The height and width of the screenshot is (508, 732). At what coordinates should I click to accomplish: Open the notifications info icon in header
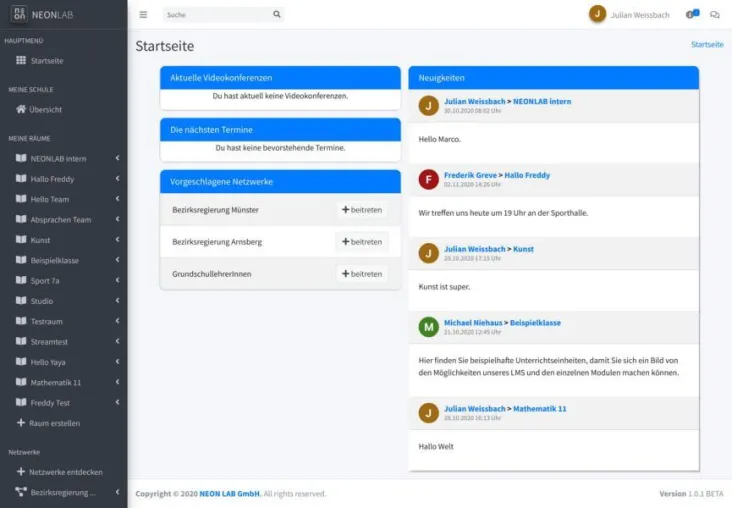click(x=692, y=14)
